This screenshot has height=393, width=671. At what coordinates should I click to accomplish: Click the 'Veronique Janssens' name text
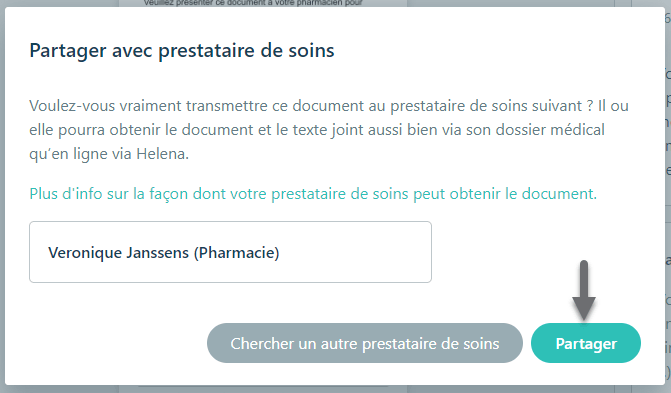click(118, 253)
